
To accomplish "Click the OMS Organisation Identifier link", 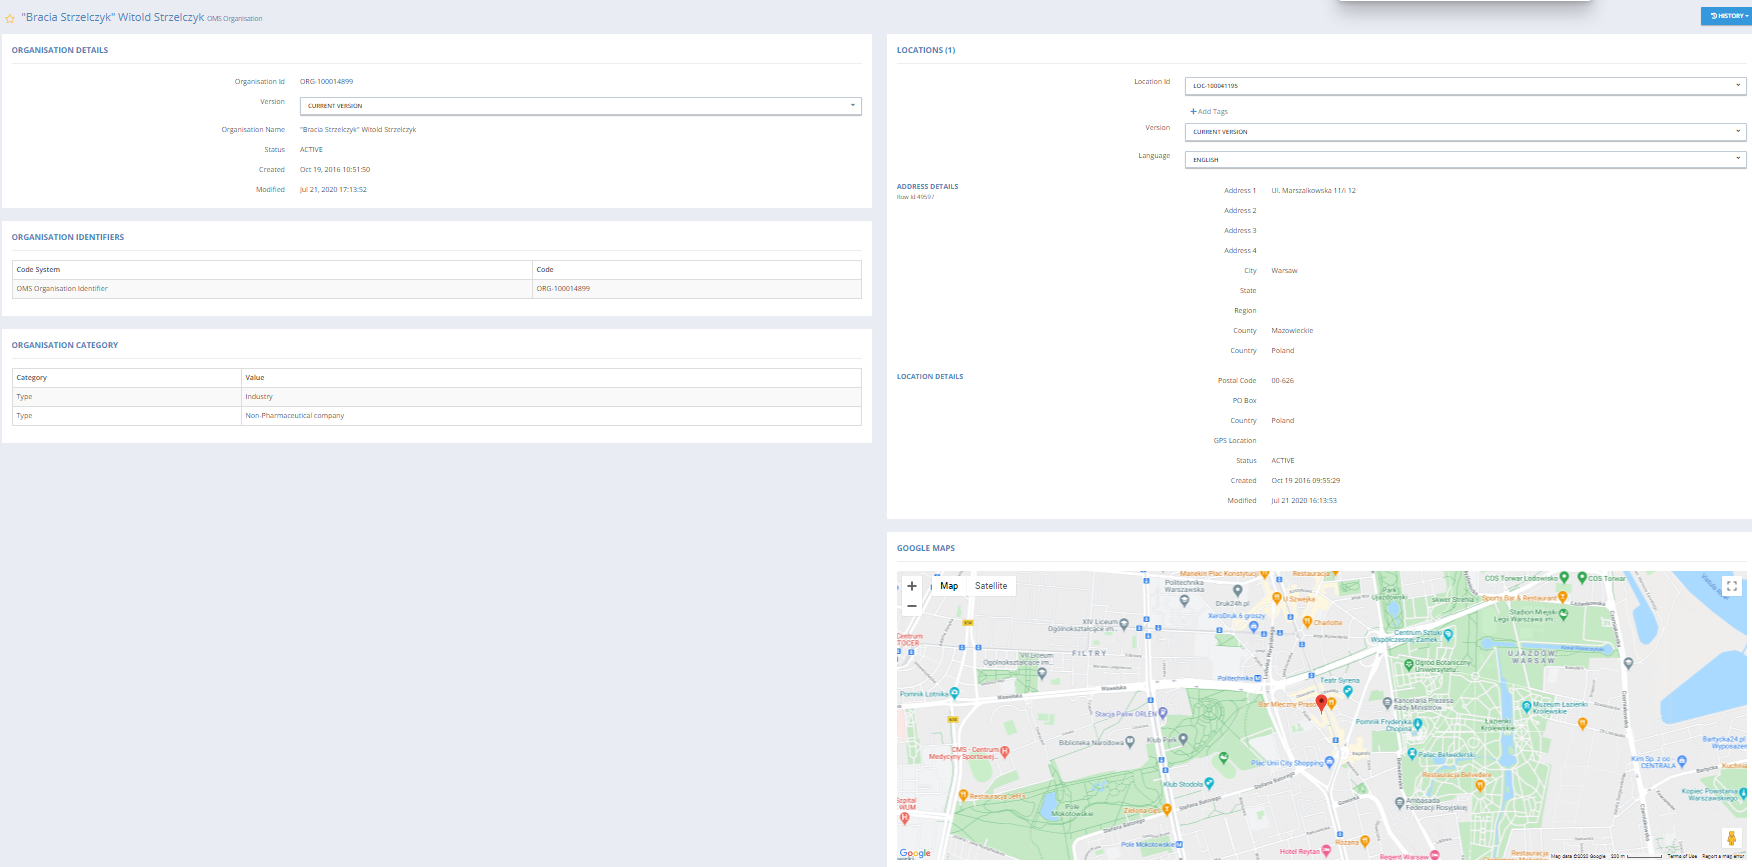I will pyautogui.click(x=62, y=289).
